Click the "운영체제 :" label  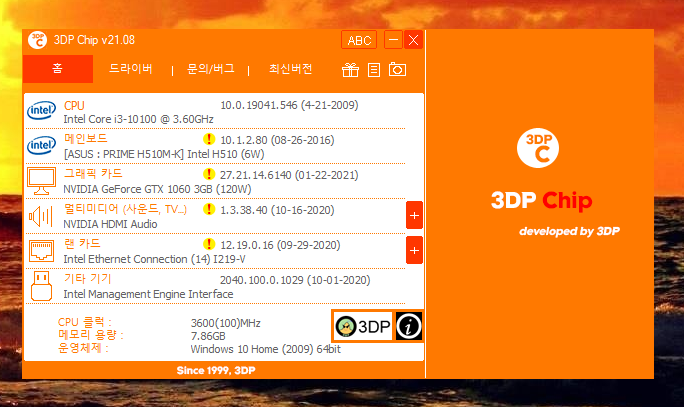point(83,348)
